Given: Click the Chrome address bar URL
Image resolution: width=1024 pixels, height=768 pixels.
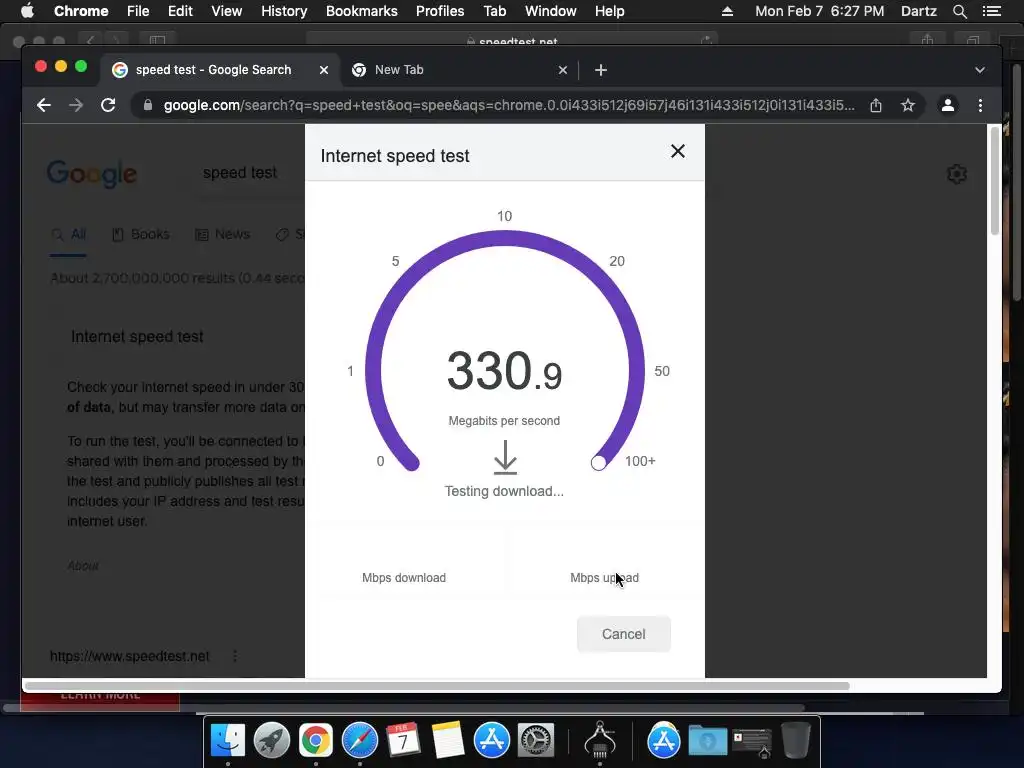Looking at the screenshot, I should (509, 105).
